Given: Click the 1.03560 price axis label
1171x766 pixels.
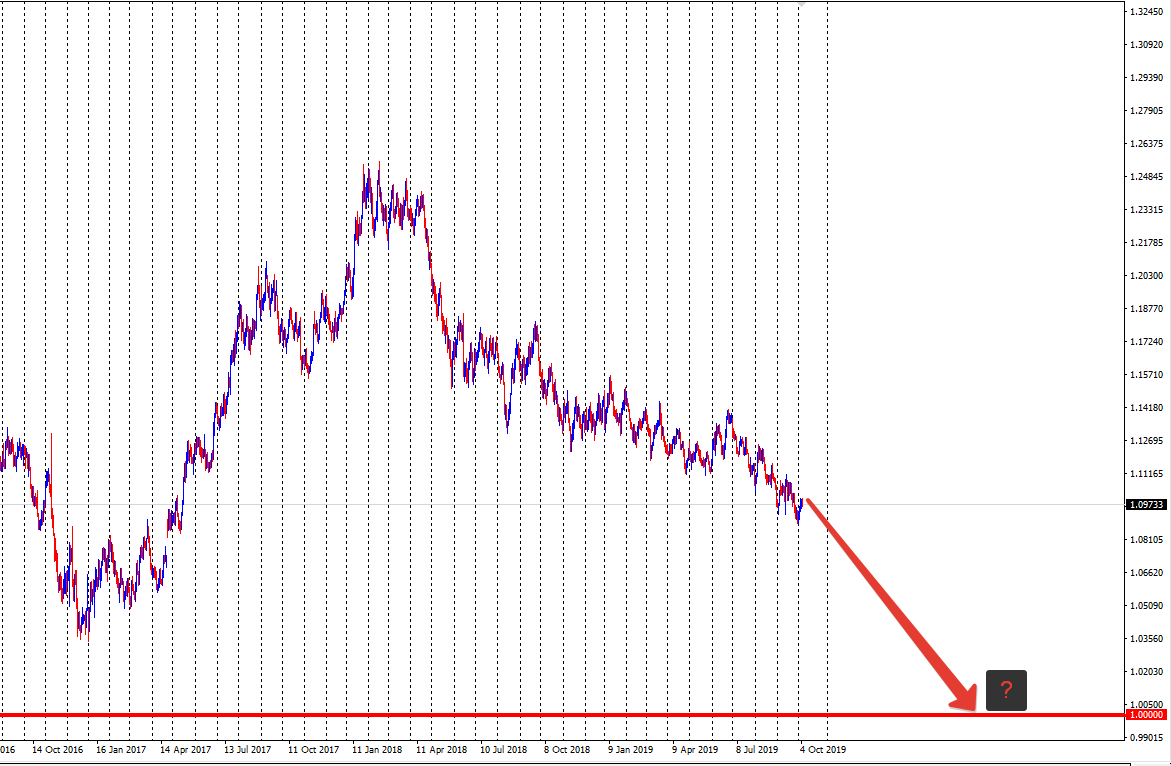Looking at the screenshot, I should (1146, 638).
